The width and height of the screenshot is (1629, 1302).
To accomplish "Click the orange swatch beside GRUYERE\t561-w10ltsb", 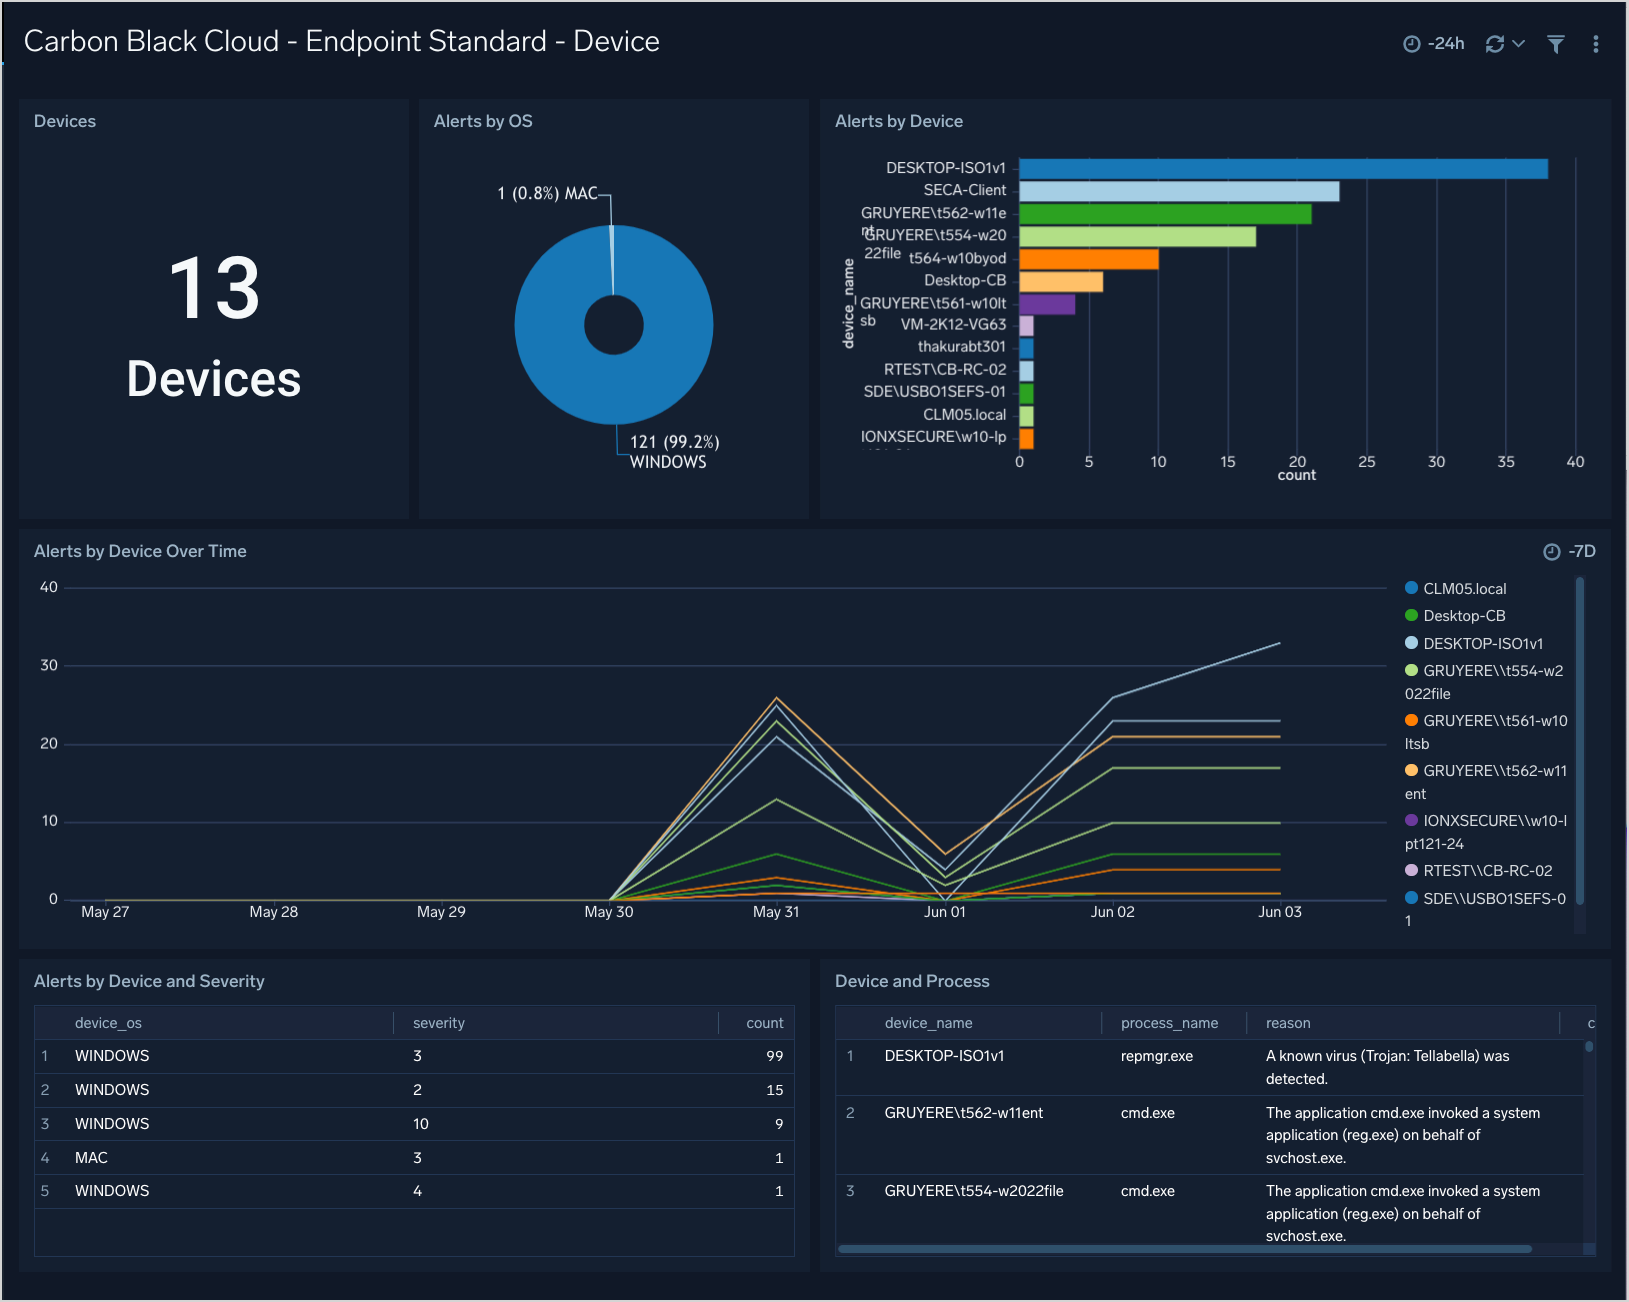I will tap(1411, 719).
